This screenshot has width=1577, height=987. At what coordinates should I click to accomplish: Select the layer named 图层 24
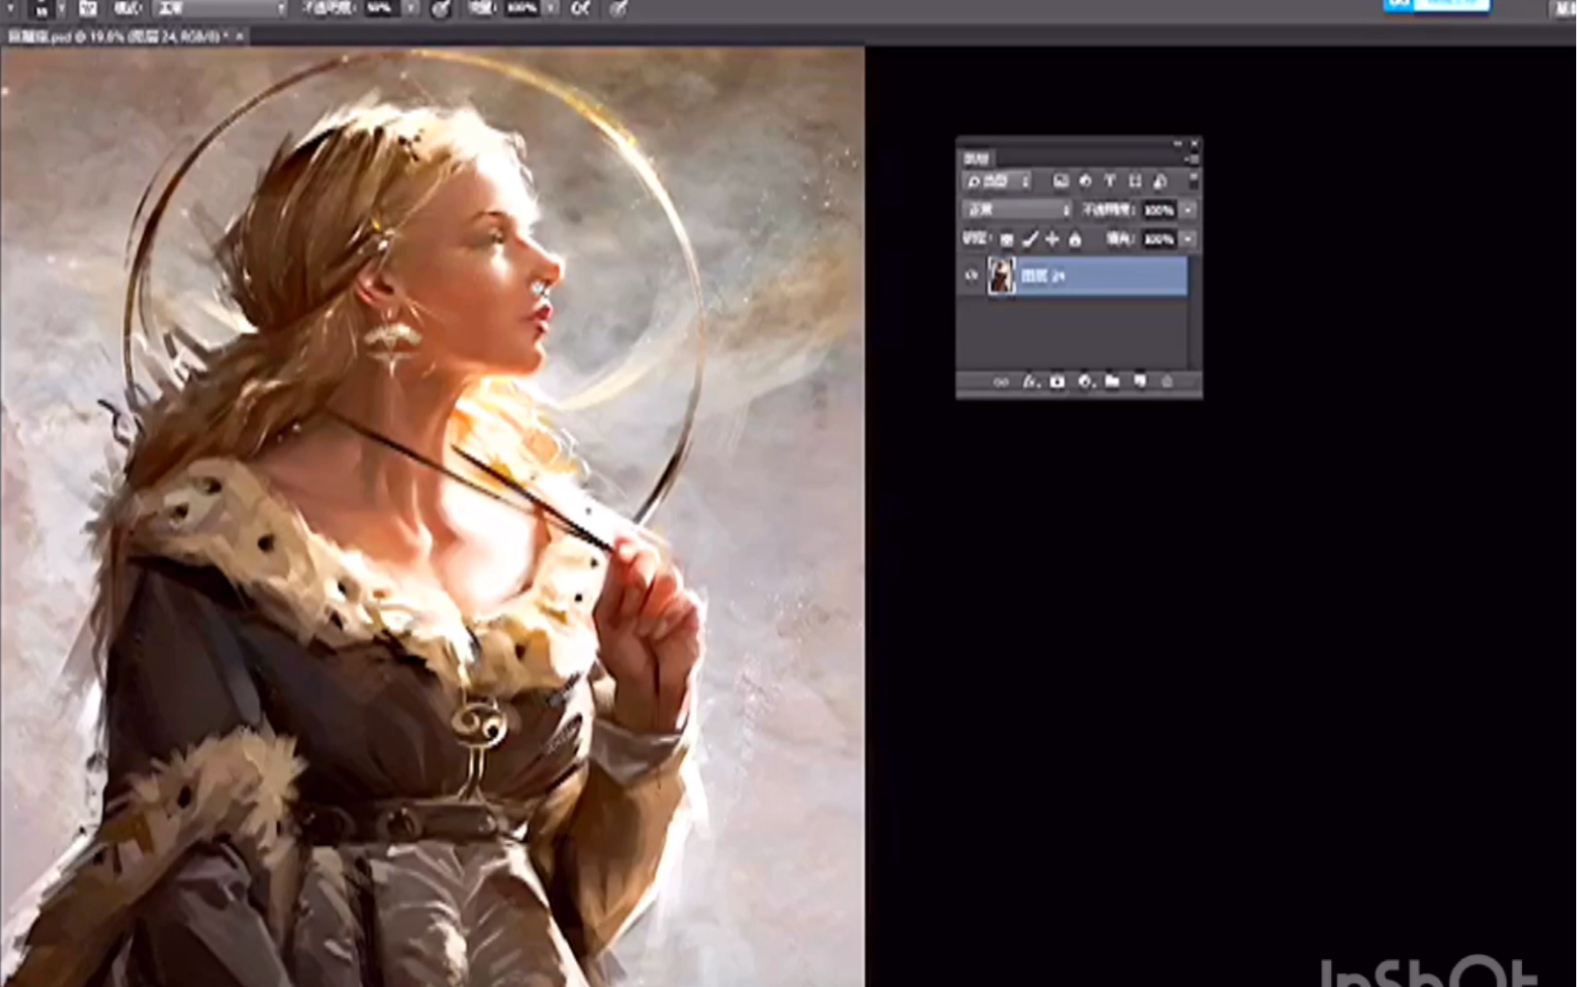(x=1043, y=276)
